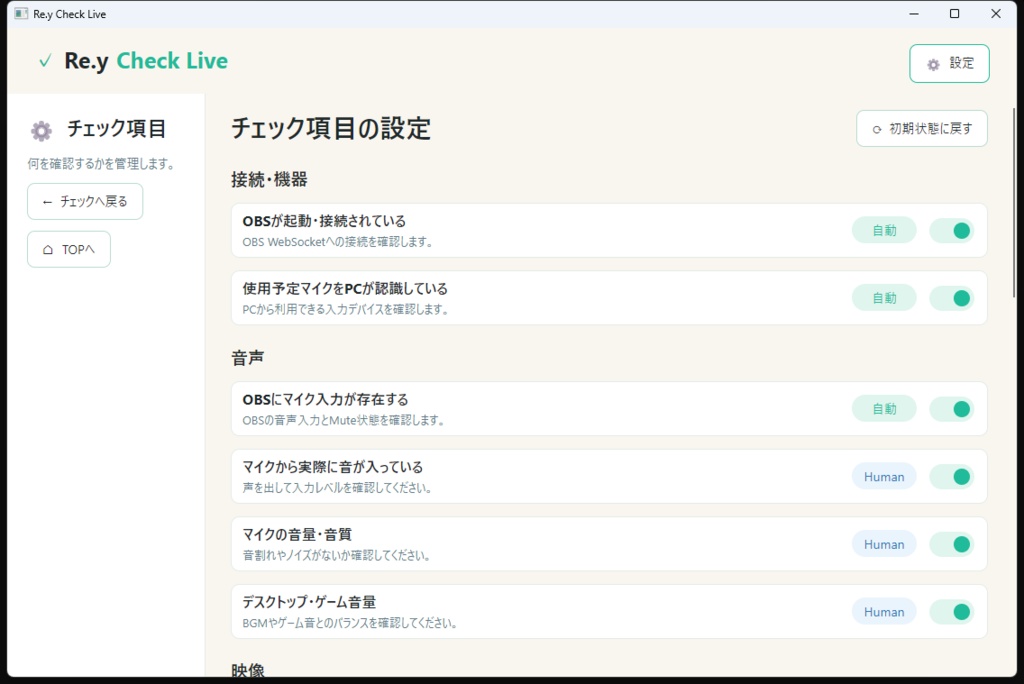This screenshot has width=1024, height=684.
Task: Toggle OBSにマイク入力が存在する switch
Action: coord(952,409)
